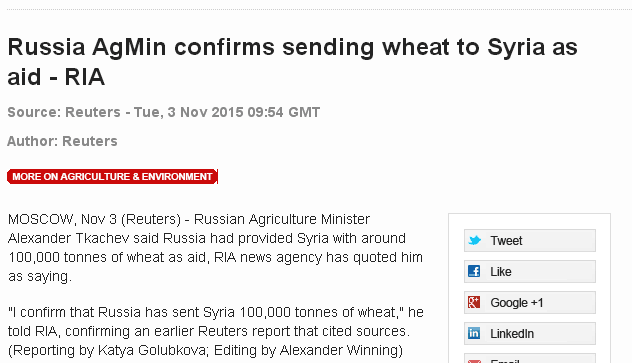The height and width of the screenshot is (363, 632).
Task: Click the word RIA in the headline
Action: [x=85, y=77]
